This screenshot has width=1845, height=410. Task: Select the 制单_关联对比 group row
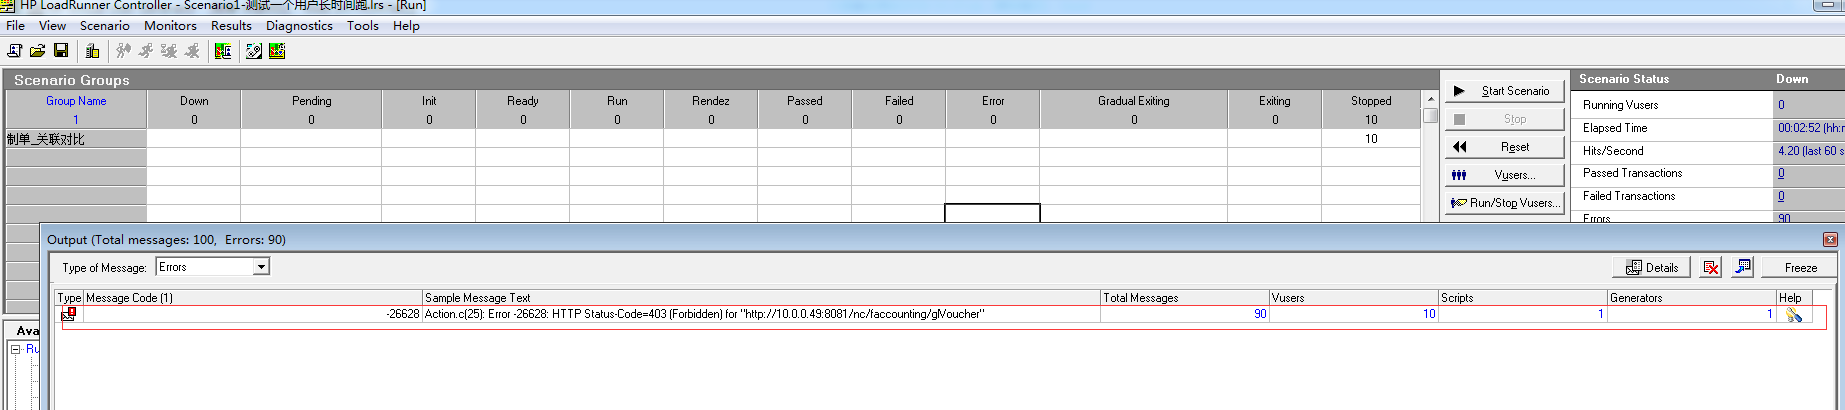point(713,139)
